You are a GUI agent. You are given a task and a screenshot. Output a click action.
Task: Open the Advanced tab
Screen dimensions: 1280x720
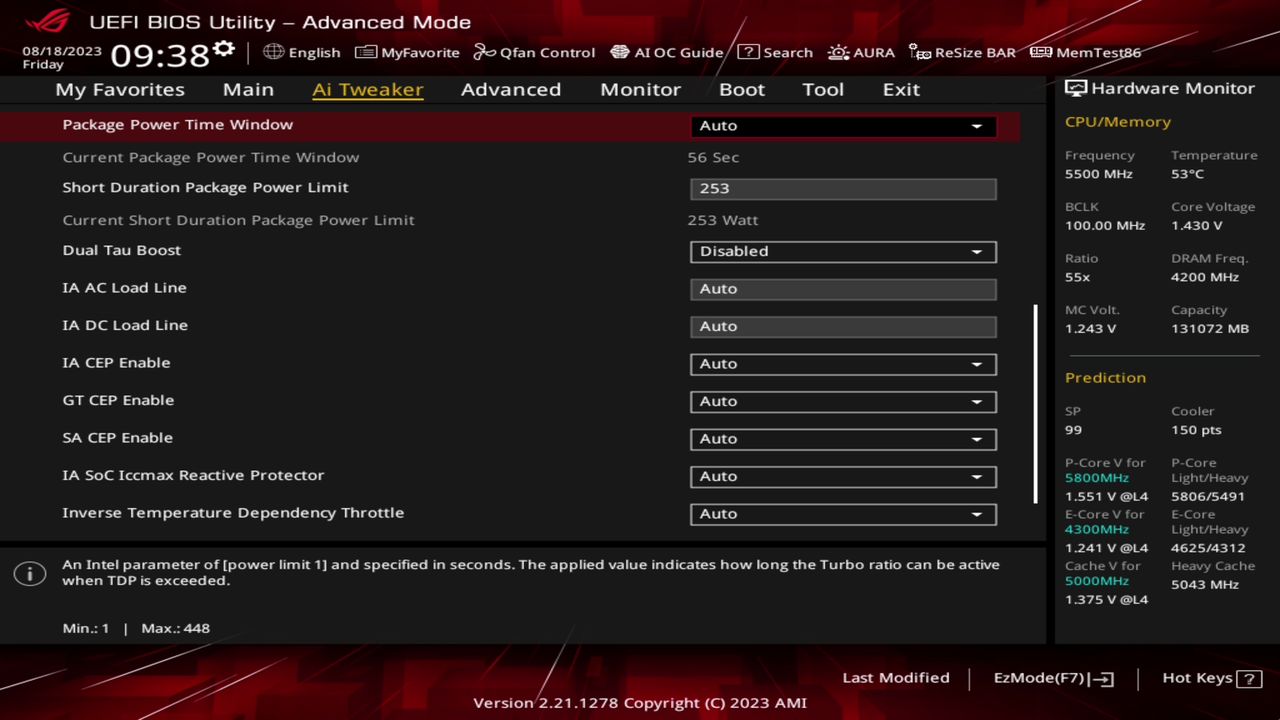click(x=510, y=89)
